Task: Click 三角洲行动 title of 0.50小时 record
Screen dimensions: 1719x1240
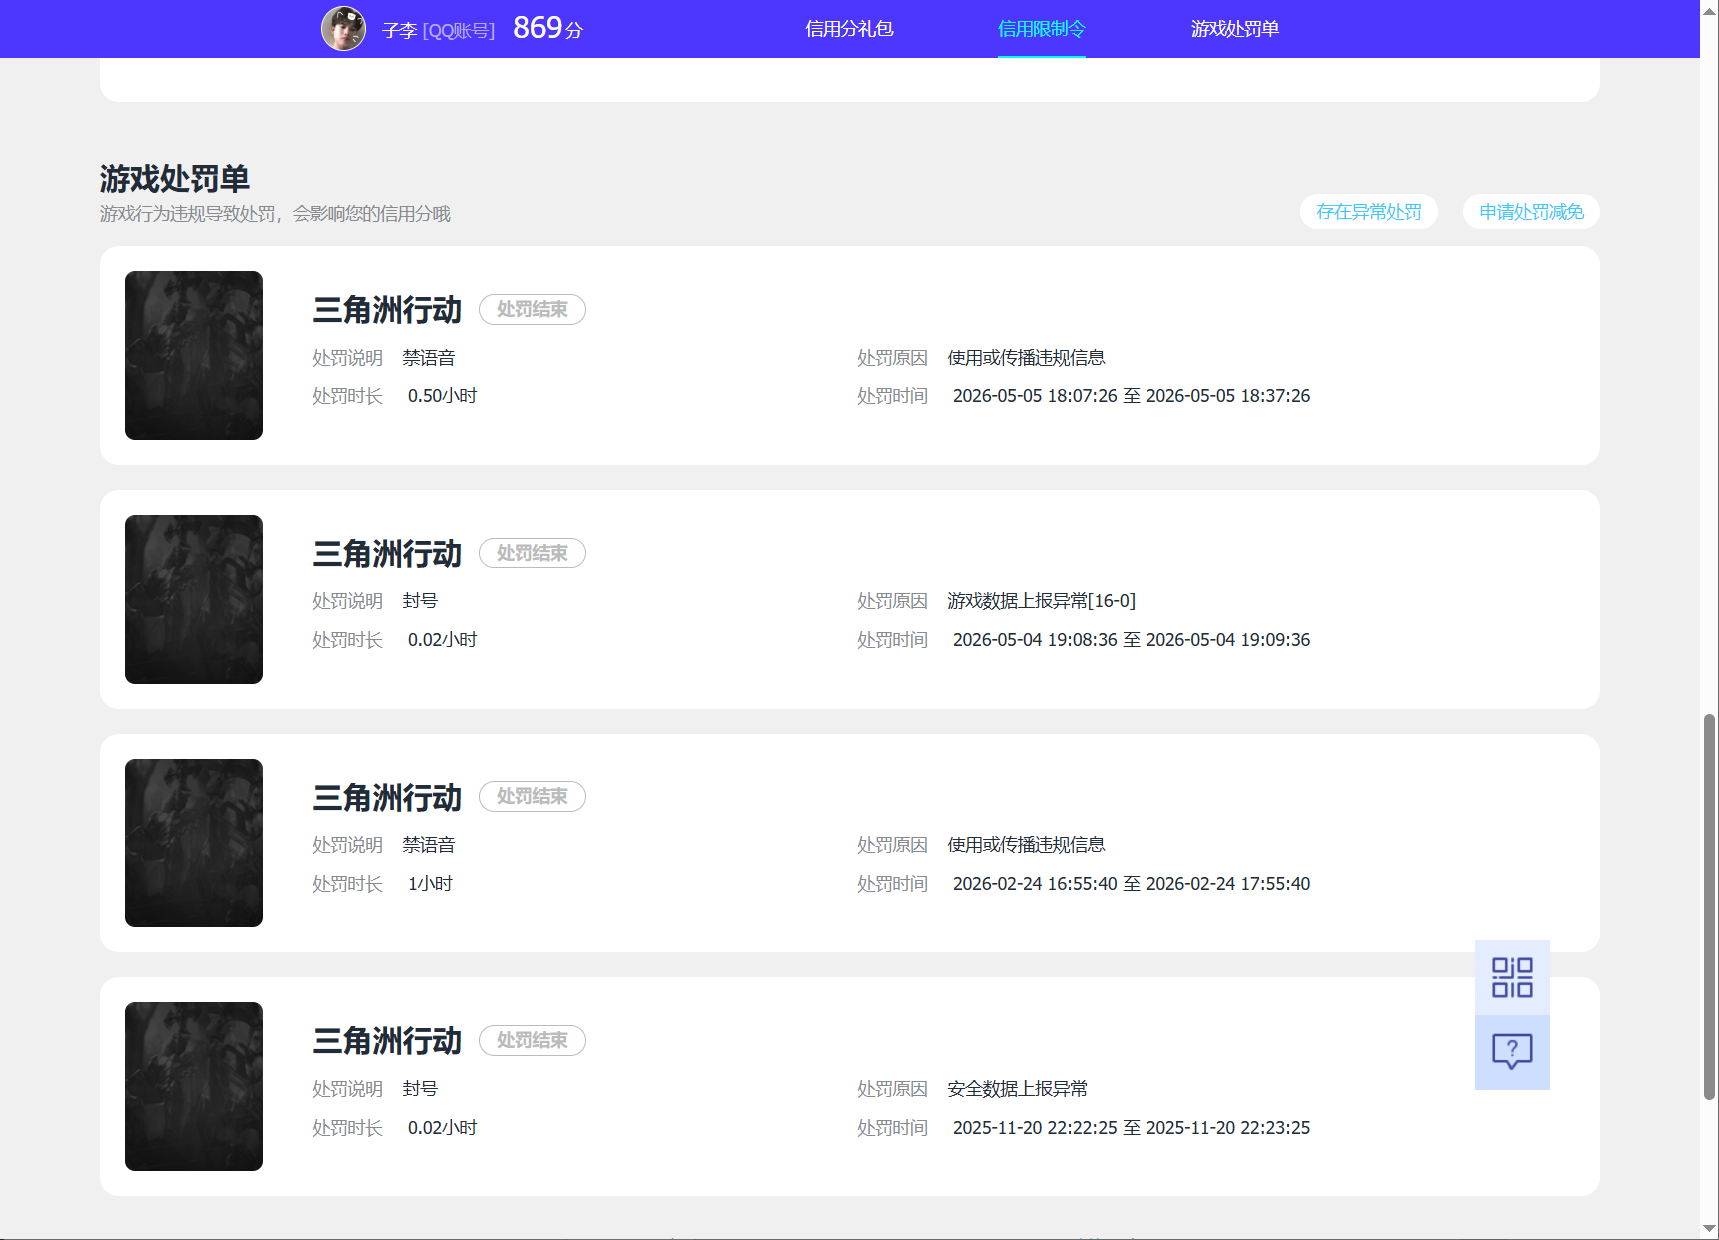Action: tap(387, 310)
